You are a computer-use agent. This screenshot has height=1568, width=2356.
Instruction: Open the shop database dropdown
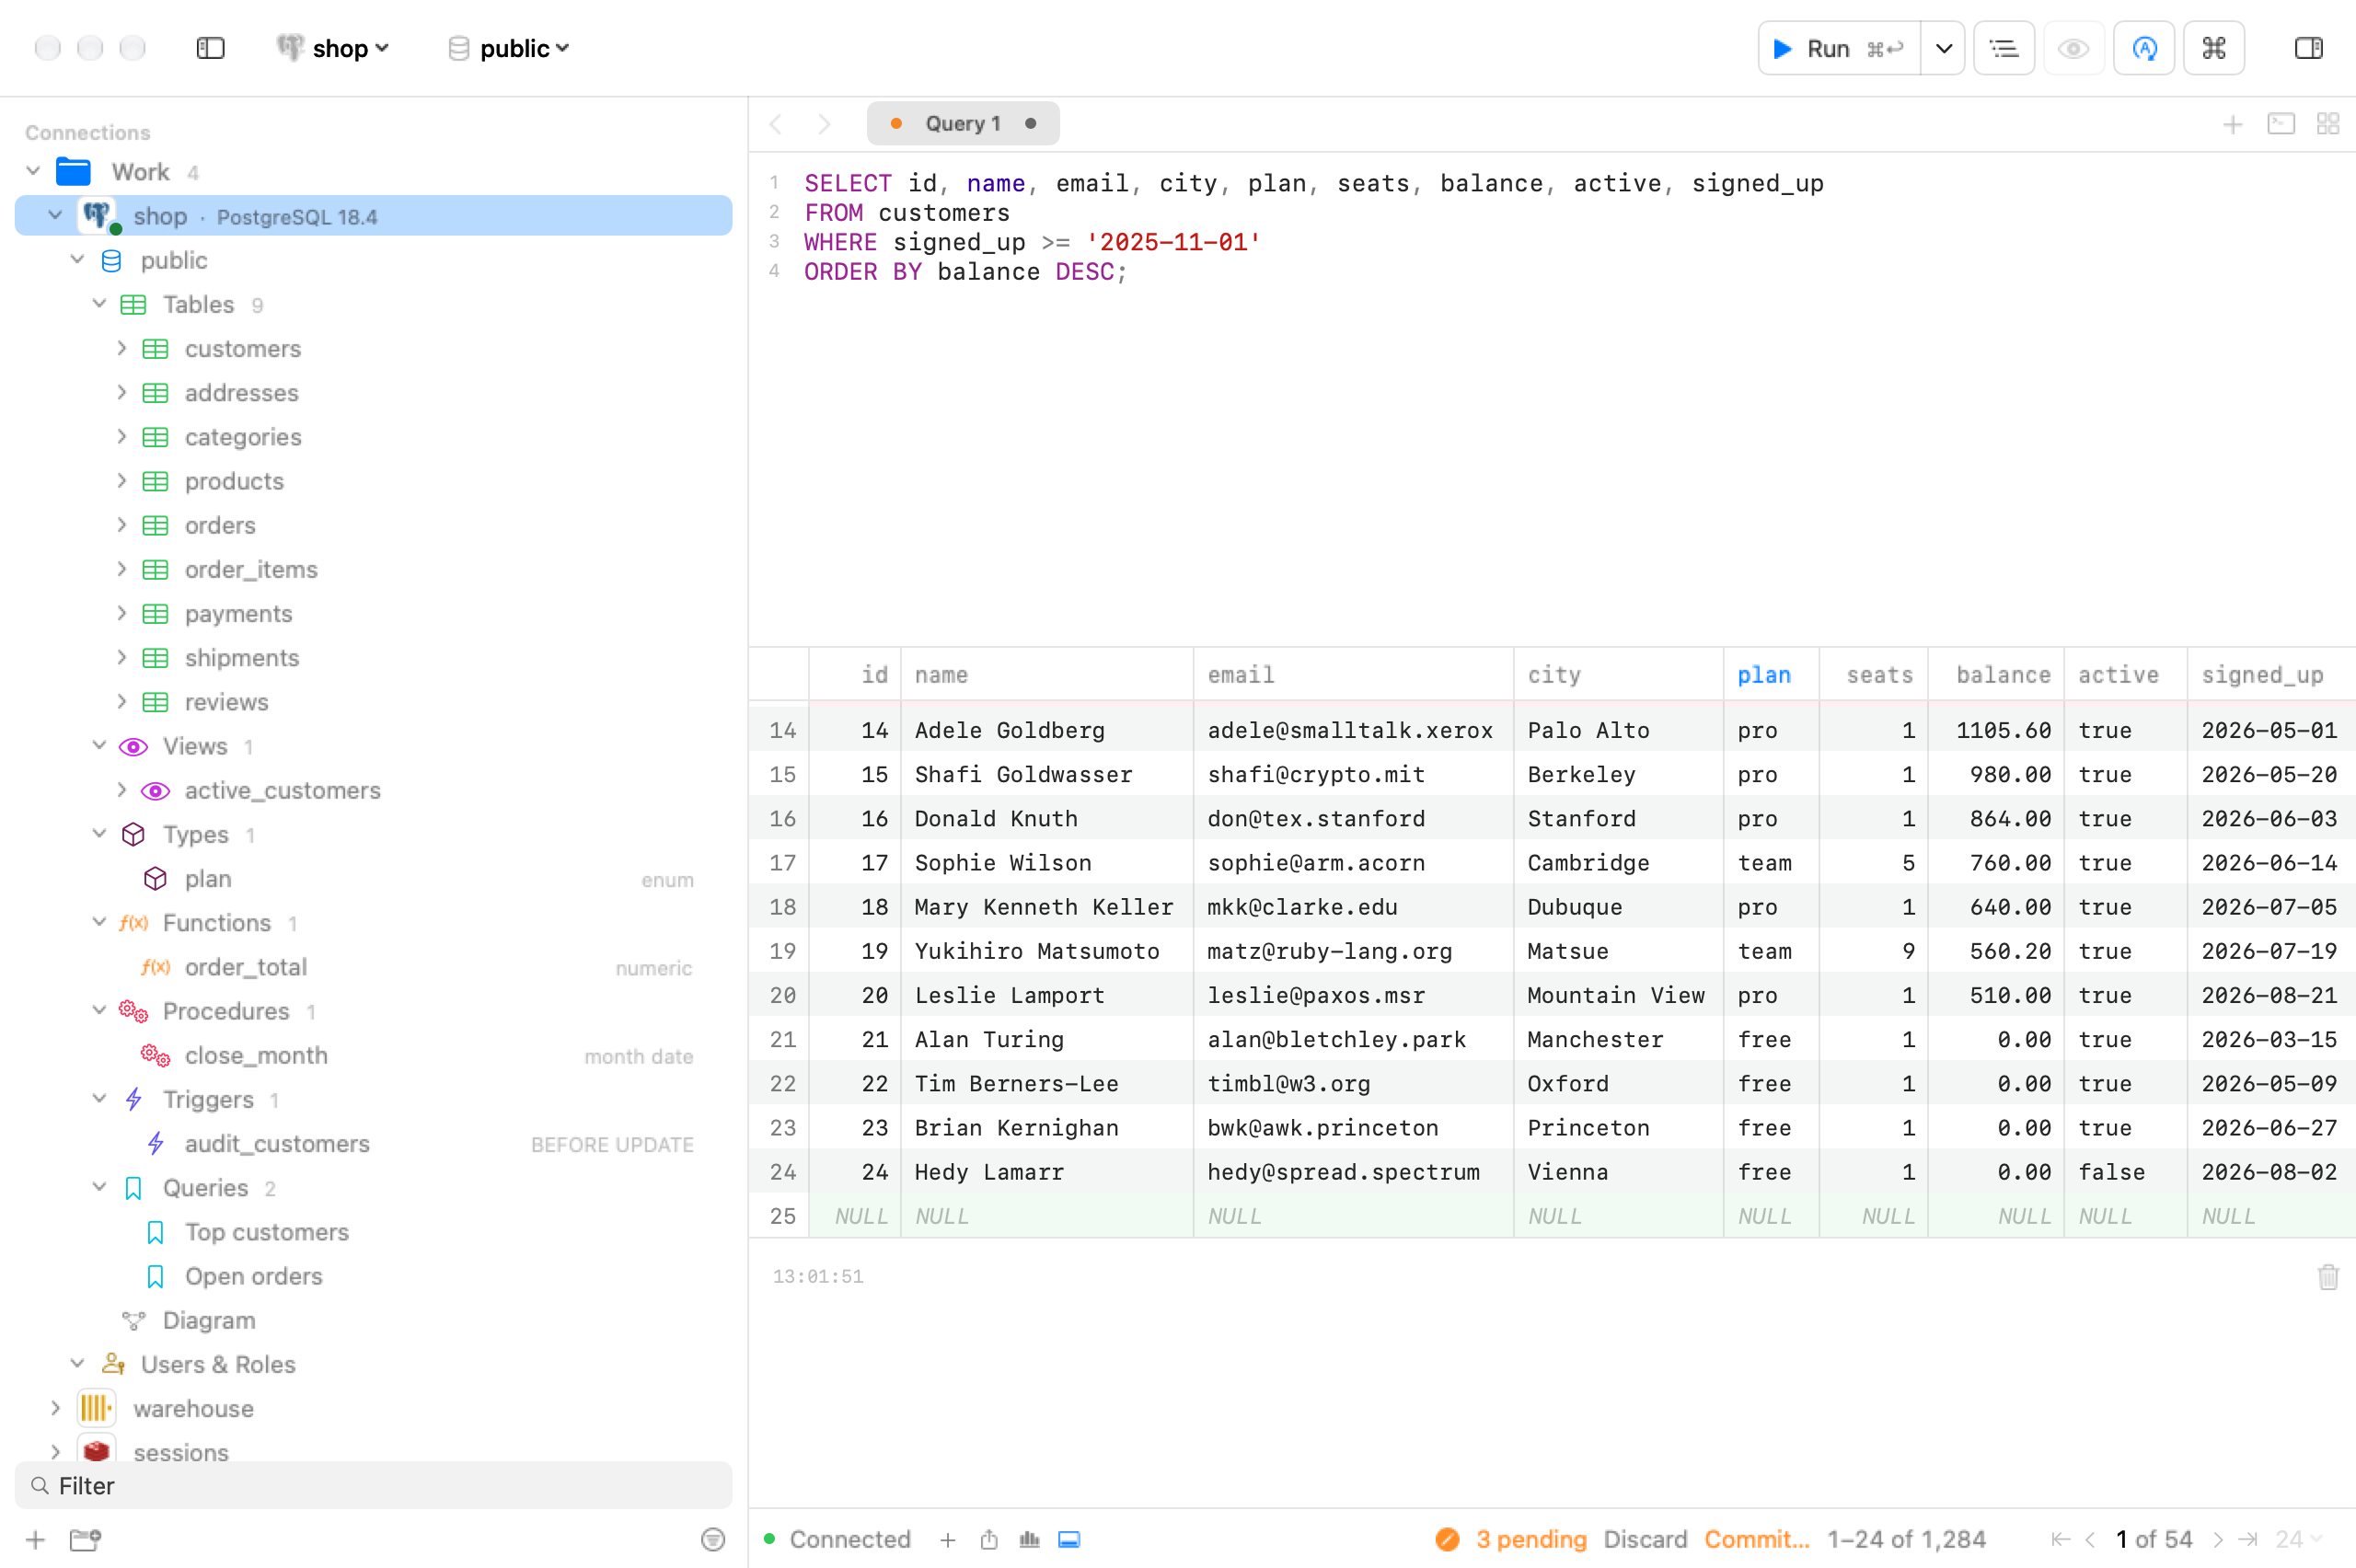333,48
